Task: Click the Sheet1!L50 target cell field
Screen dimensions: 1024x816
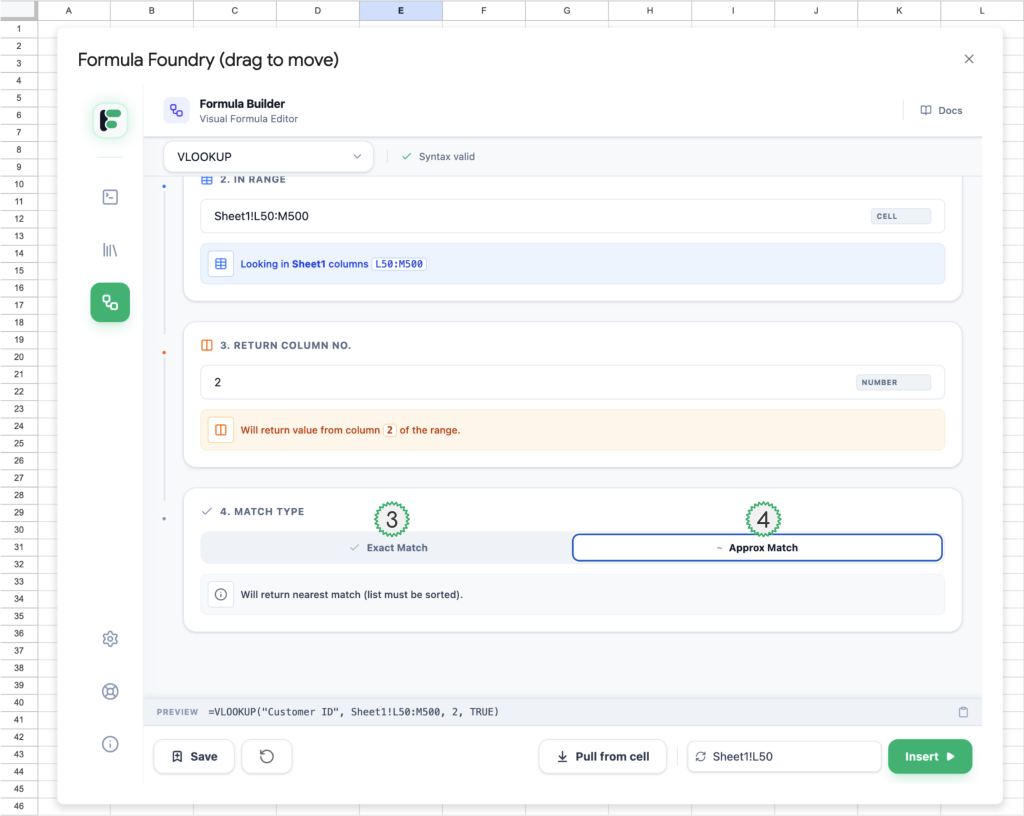Action: coord(783,757)
